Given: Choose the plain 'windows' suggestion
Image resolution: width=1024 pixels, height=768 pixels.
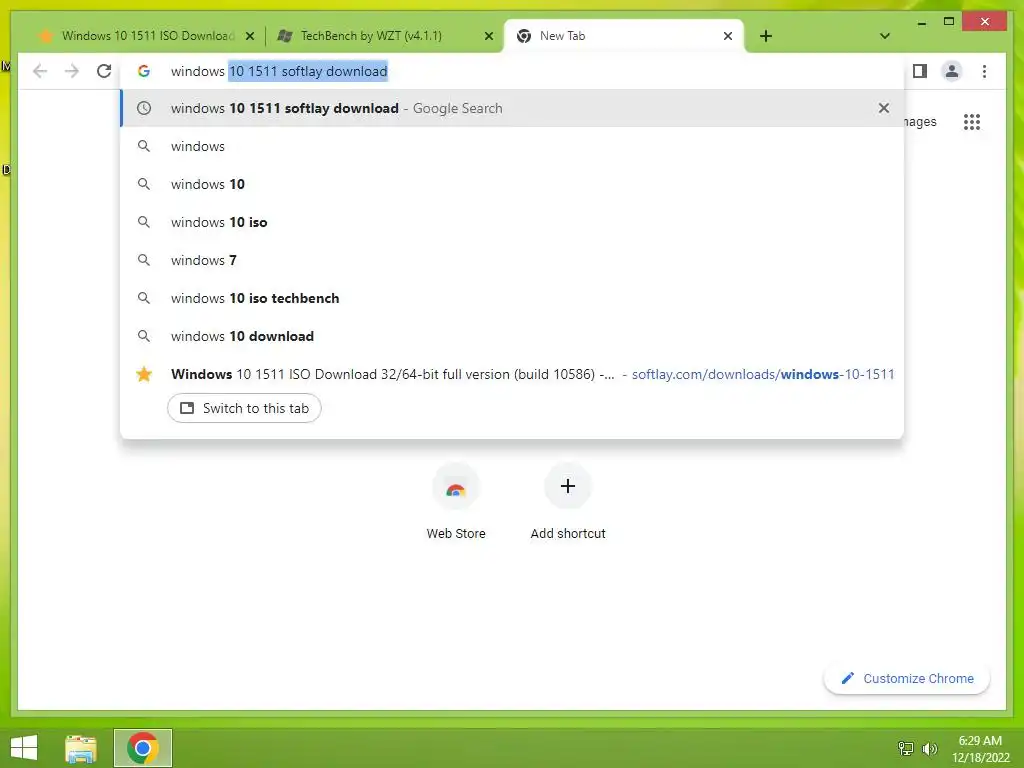Looking at the screenshot, I should pyautogui.click(x=512, y=146).
